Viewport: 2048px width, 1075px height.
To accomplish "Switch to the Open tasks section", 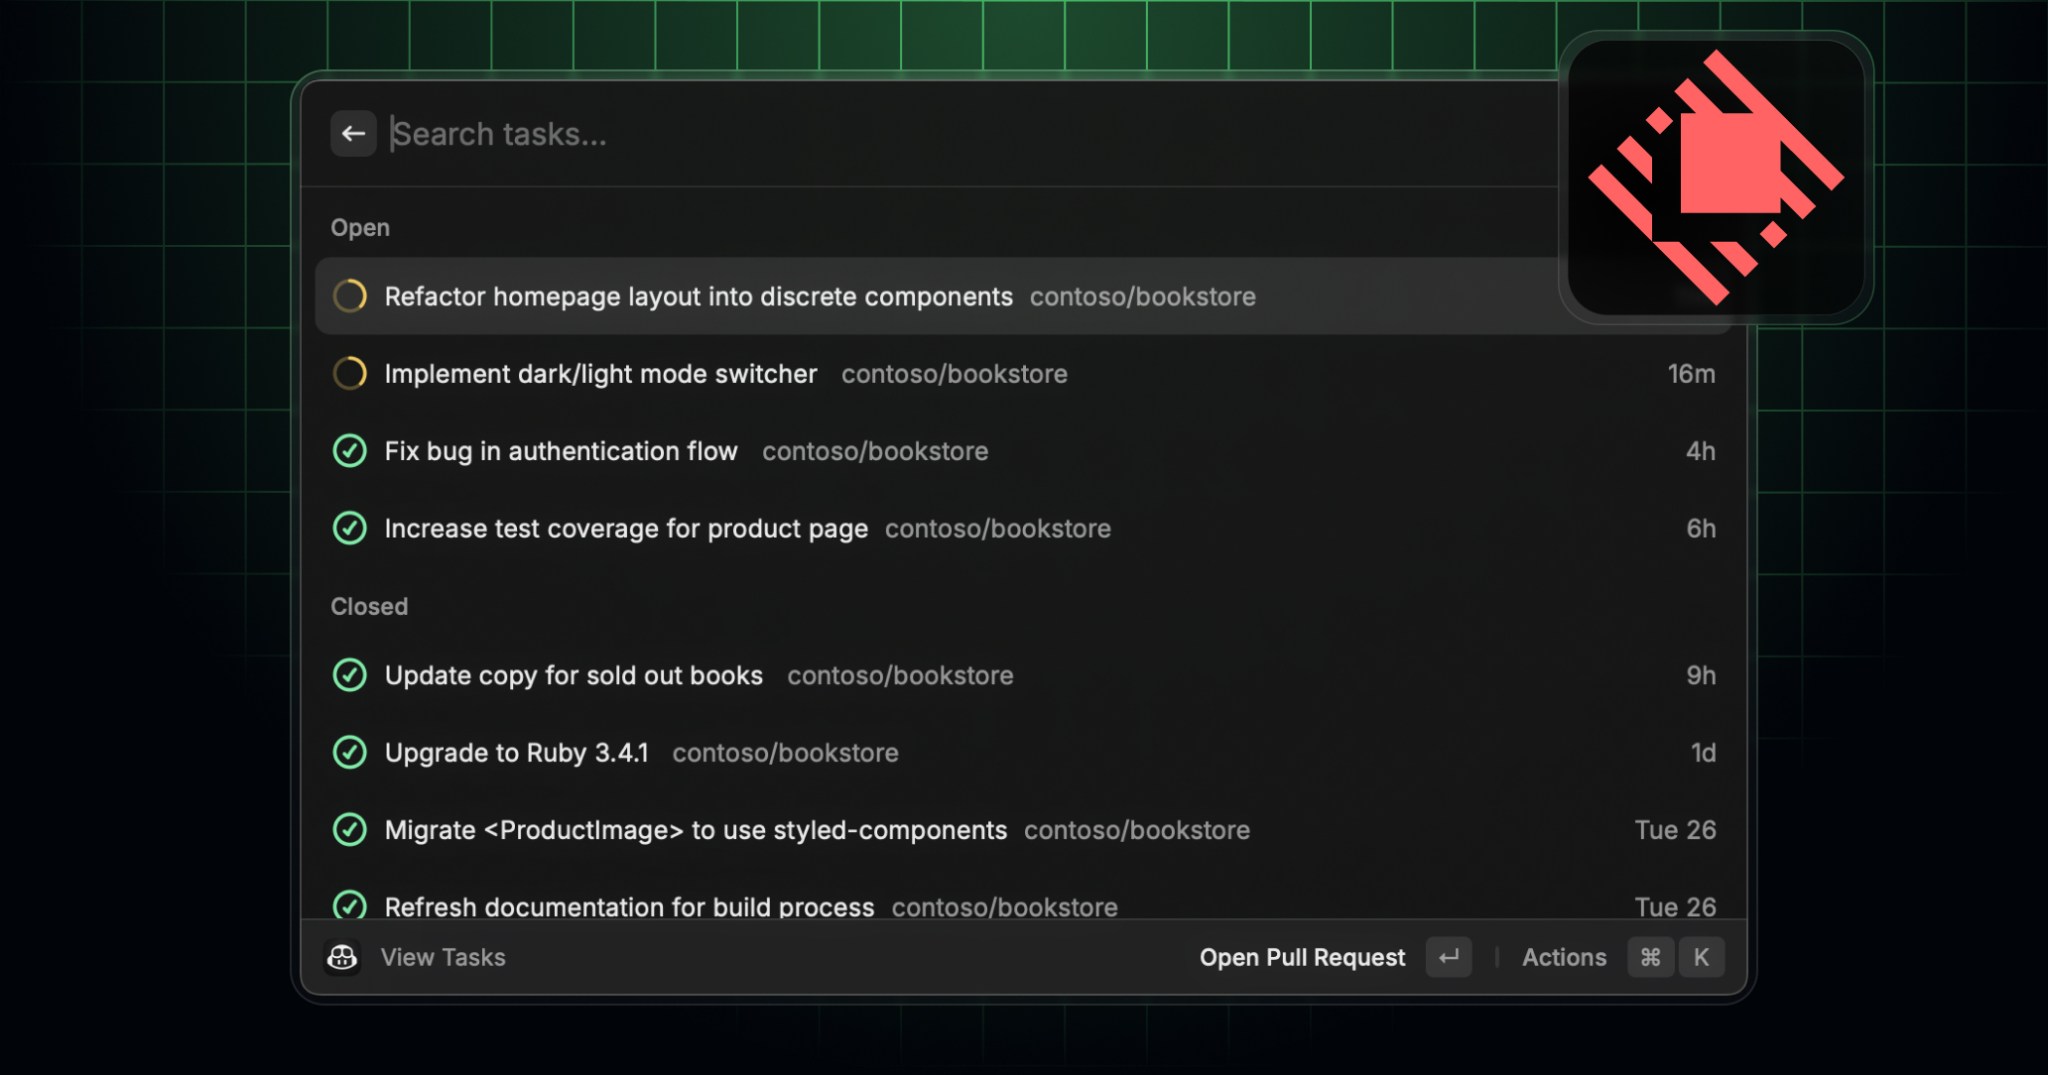I will coord(360,227).
